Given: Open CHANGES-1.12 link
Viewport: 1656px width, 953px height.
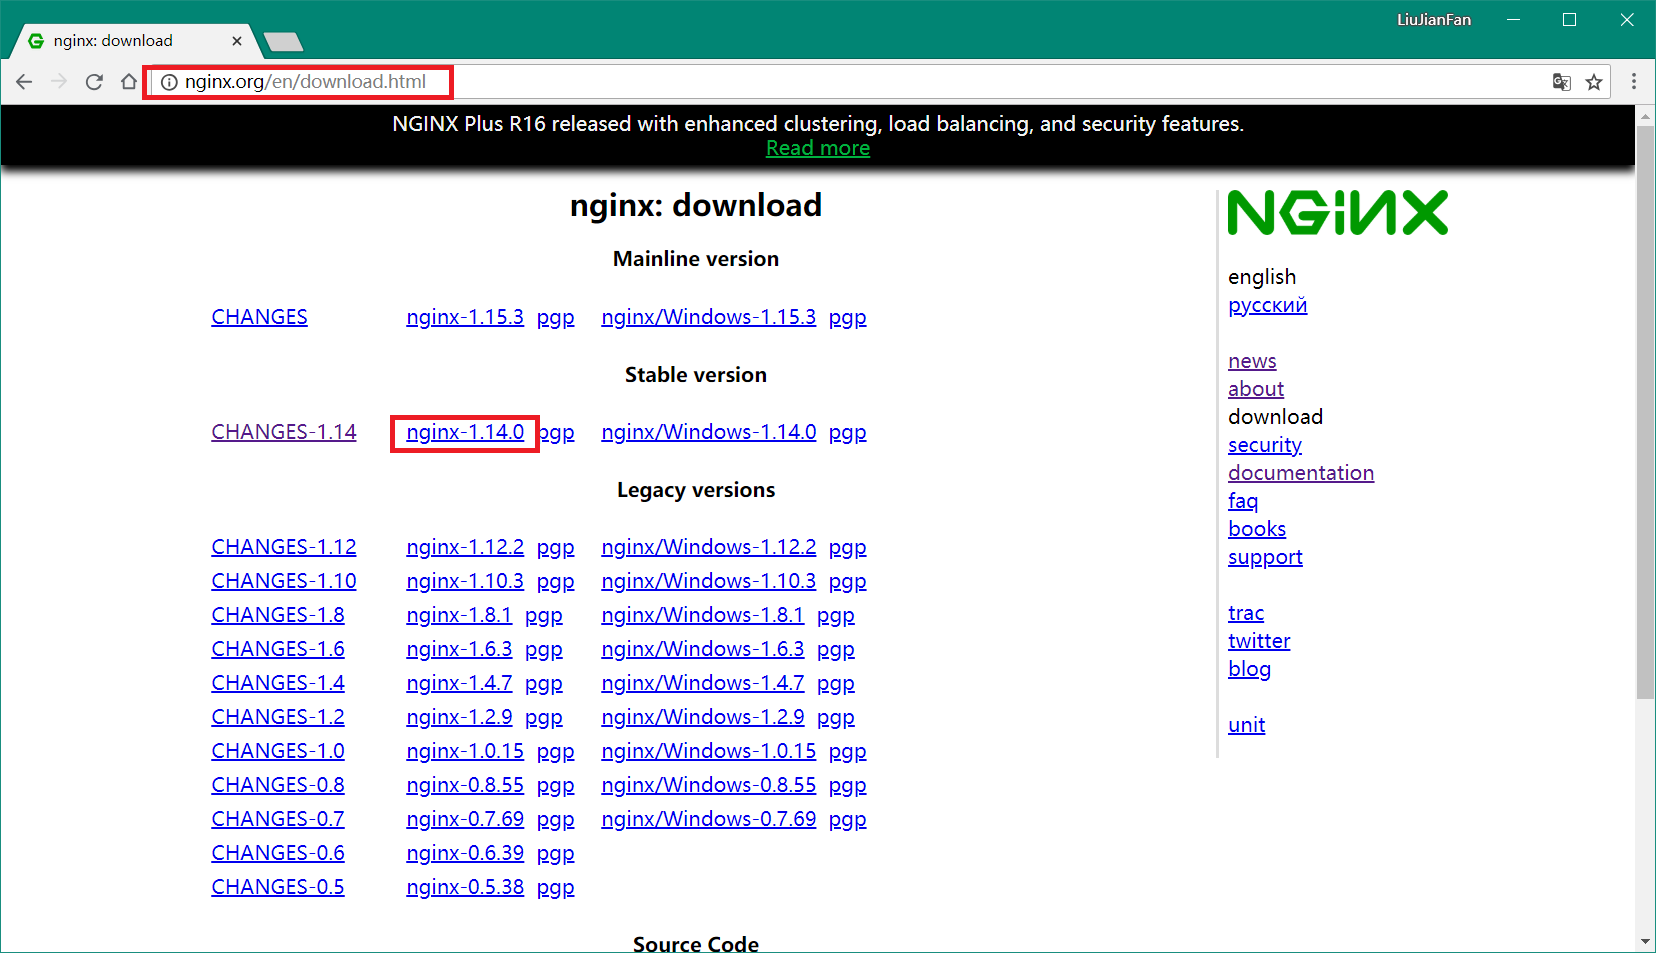Looking at the screenshot, I should click(x=284, y=547).
